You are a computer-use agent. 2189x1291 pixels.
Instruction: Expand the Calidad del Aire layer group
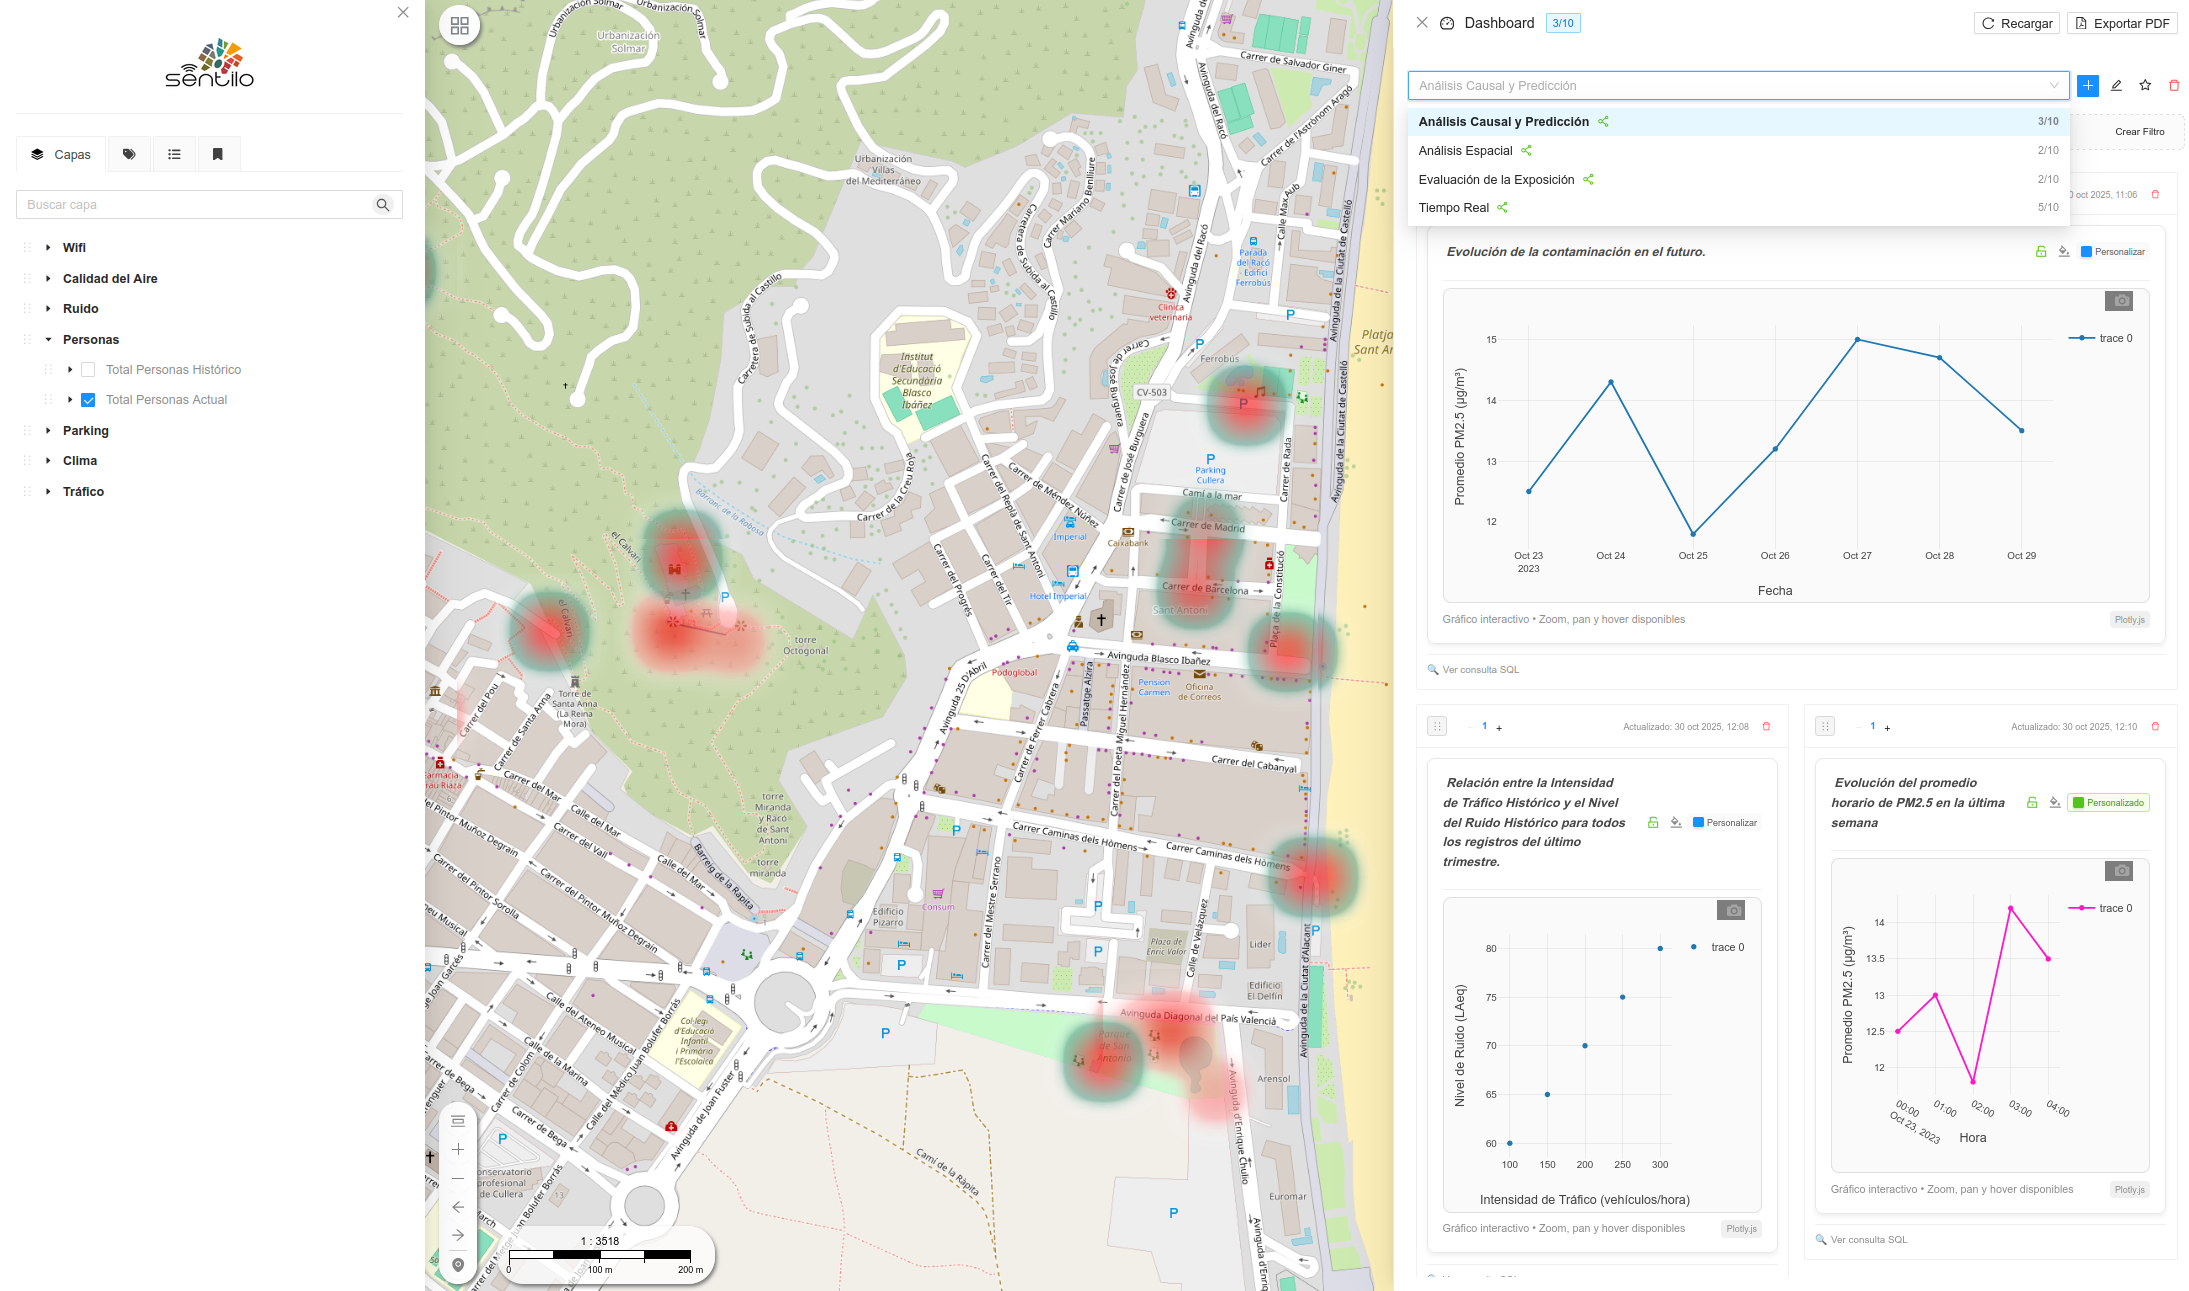tap(48, 279)
